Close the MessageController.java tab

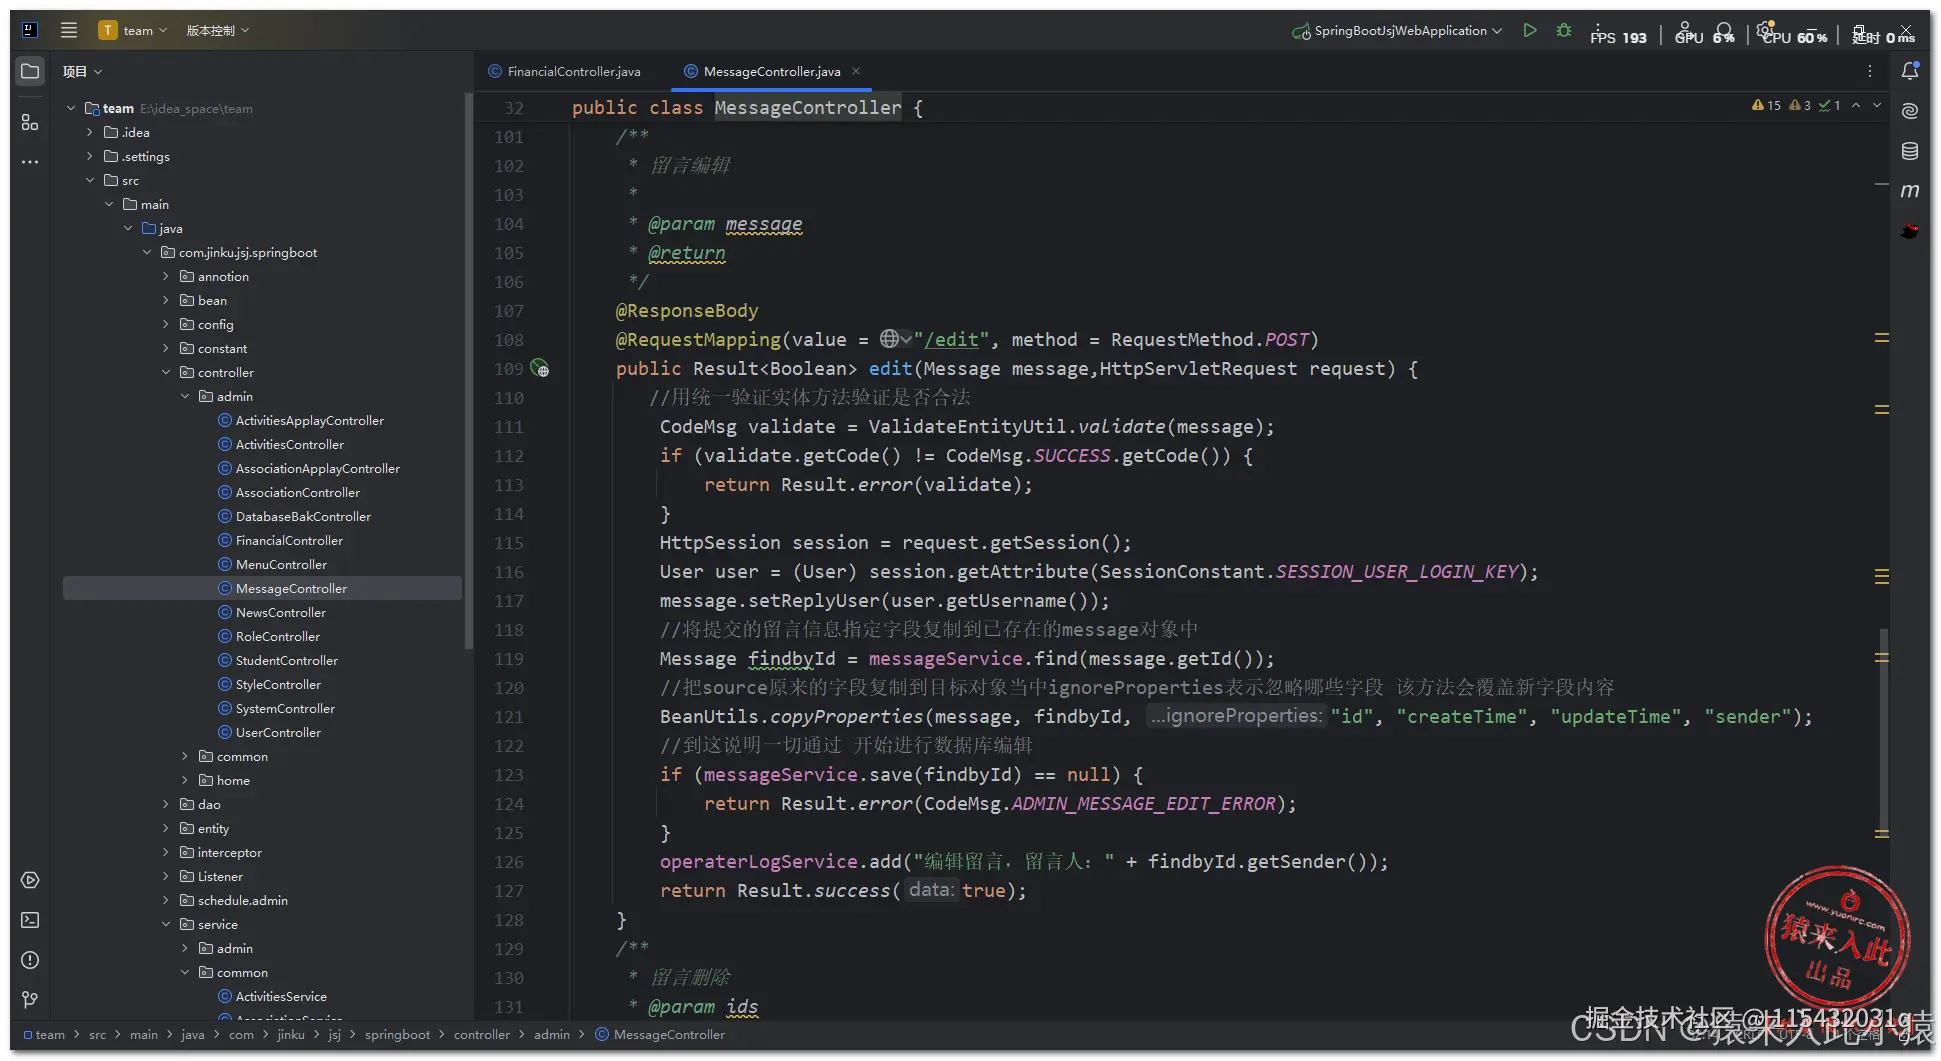(856, 71)
